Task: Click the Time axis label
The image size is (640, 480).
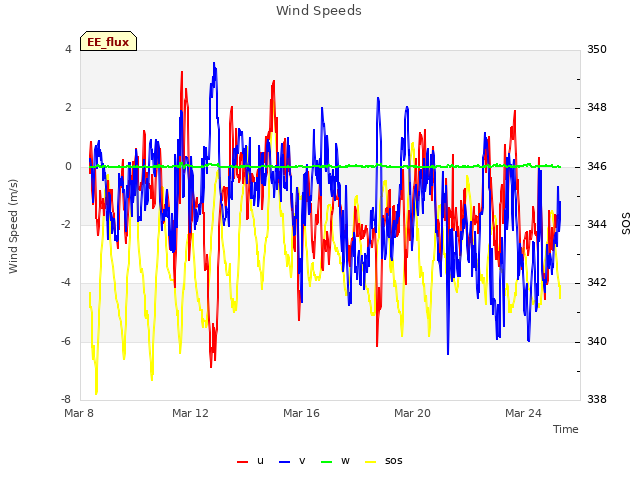Action: [566, 429]
